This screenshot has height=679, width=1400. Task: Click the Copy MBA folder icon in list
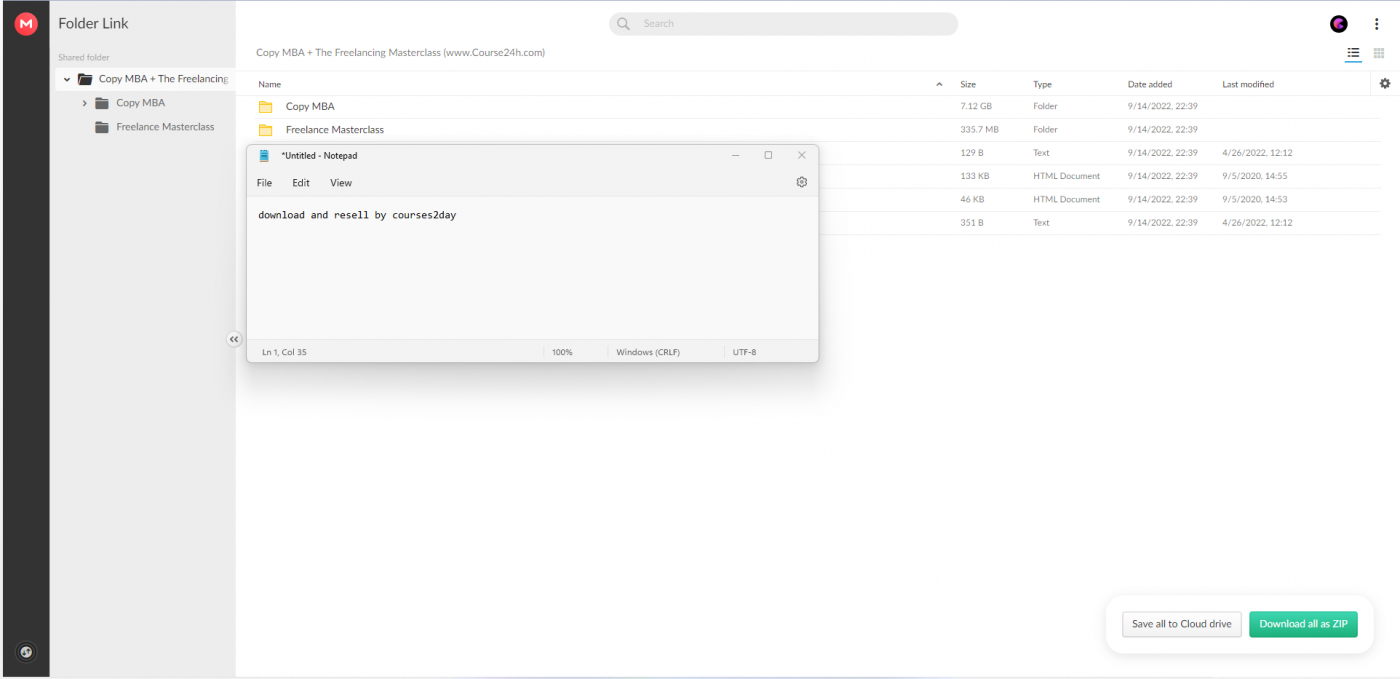click(265, 106)
